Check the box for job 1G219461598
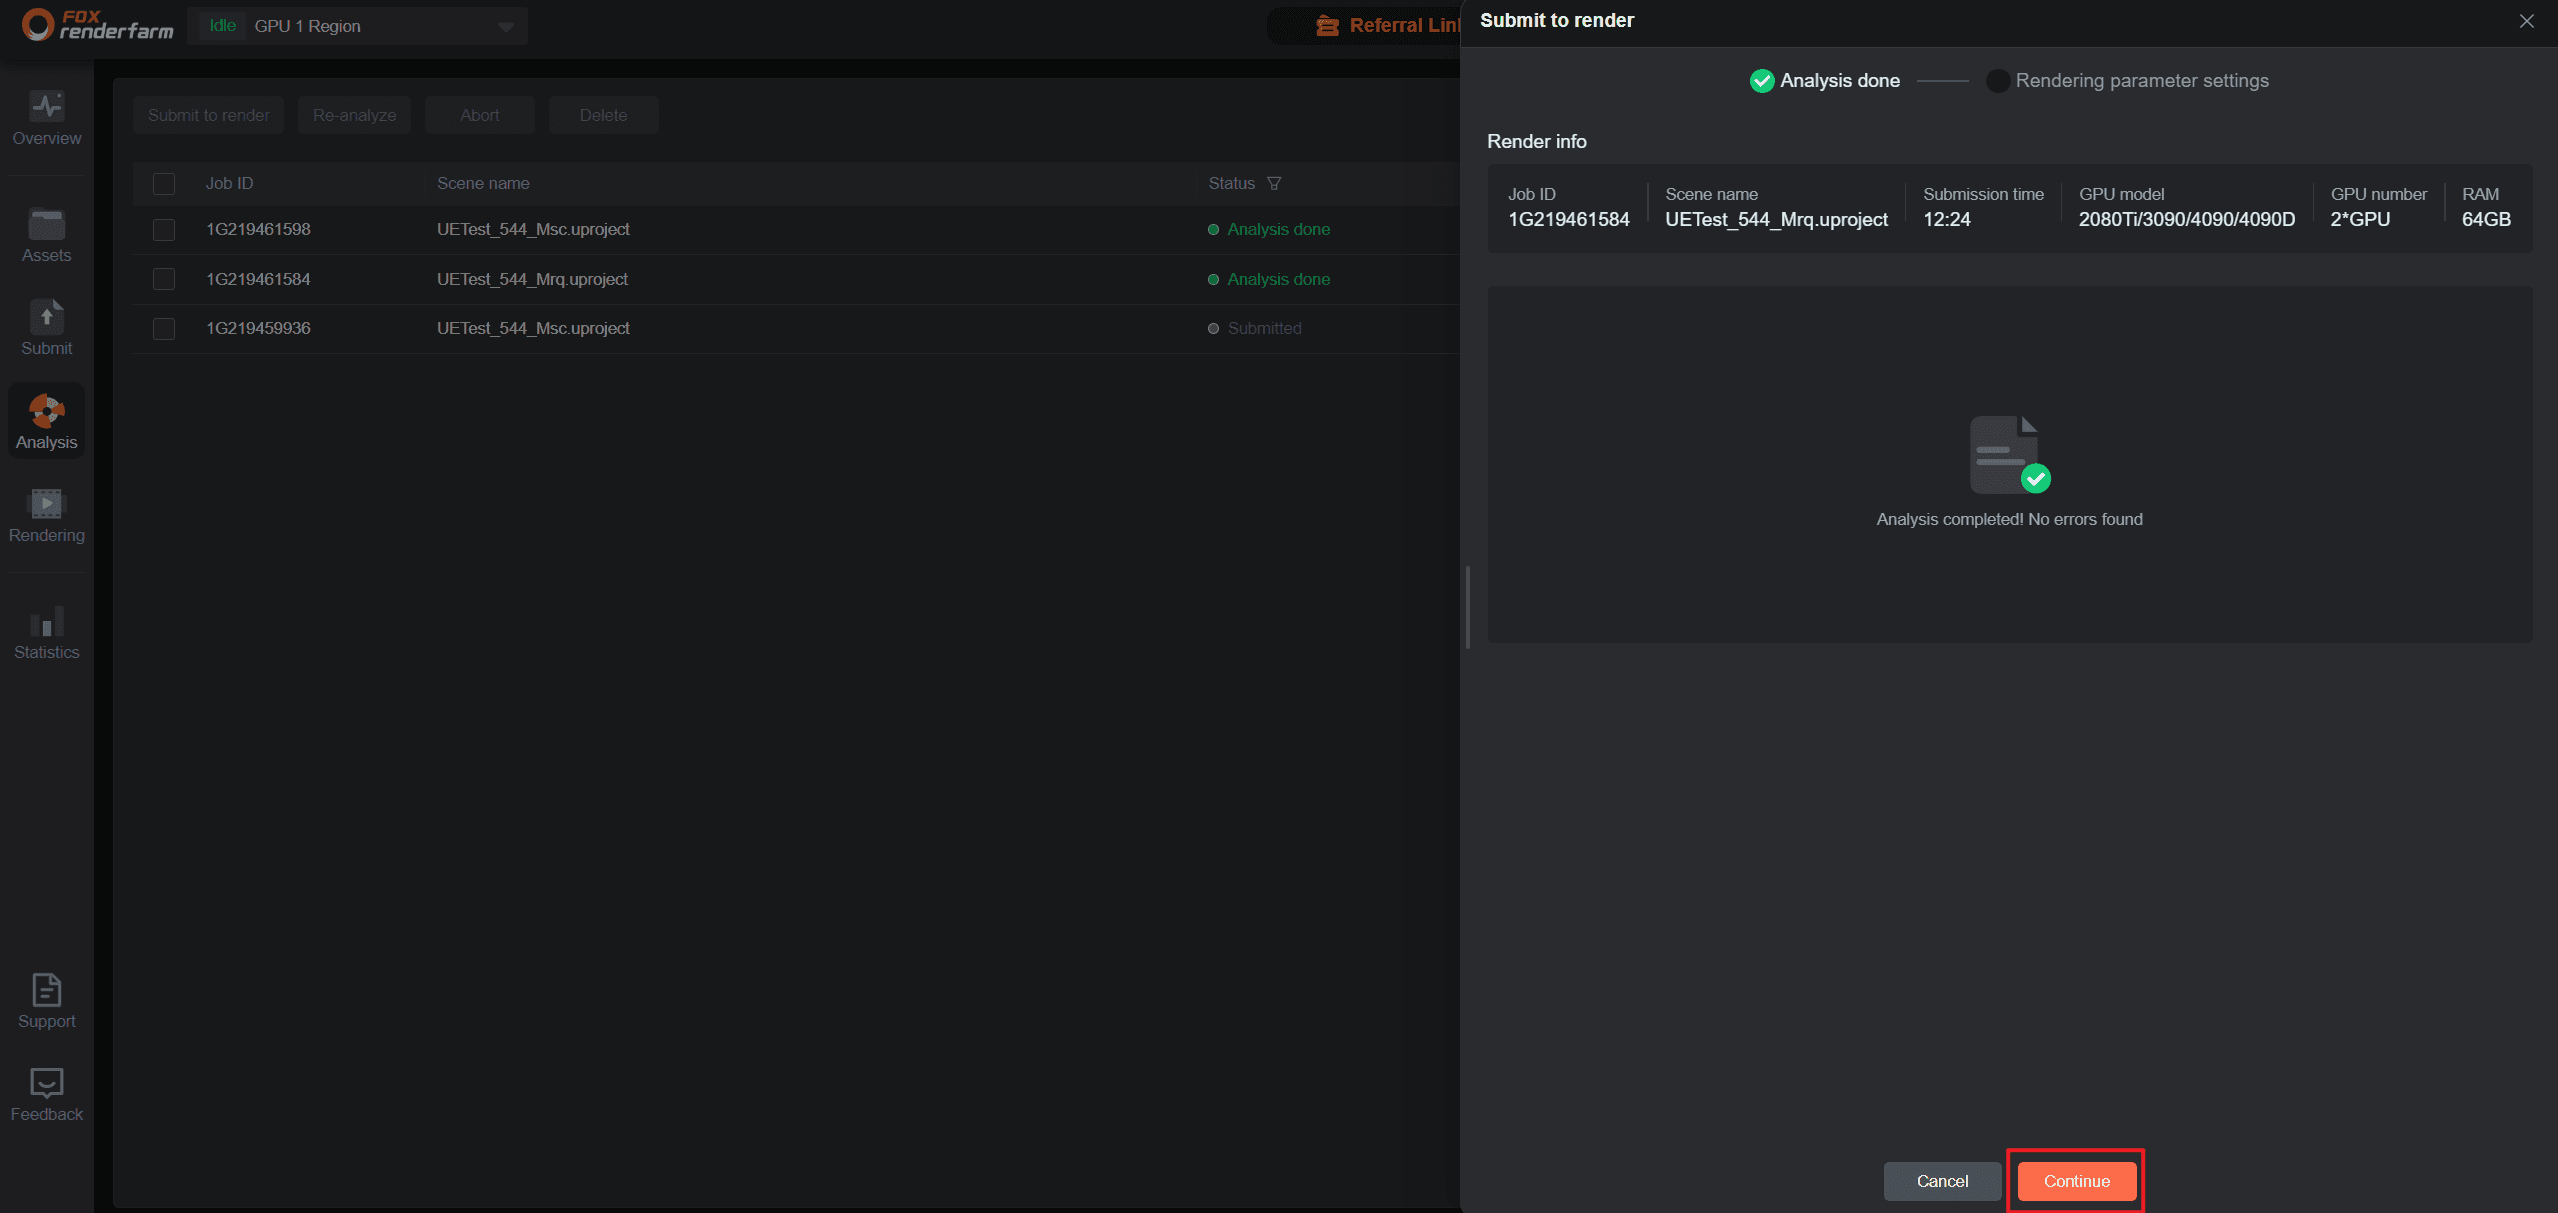2558x1213 pixels. pyautogui.click(x=164, y=230)
